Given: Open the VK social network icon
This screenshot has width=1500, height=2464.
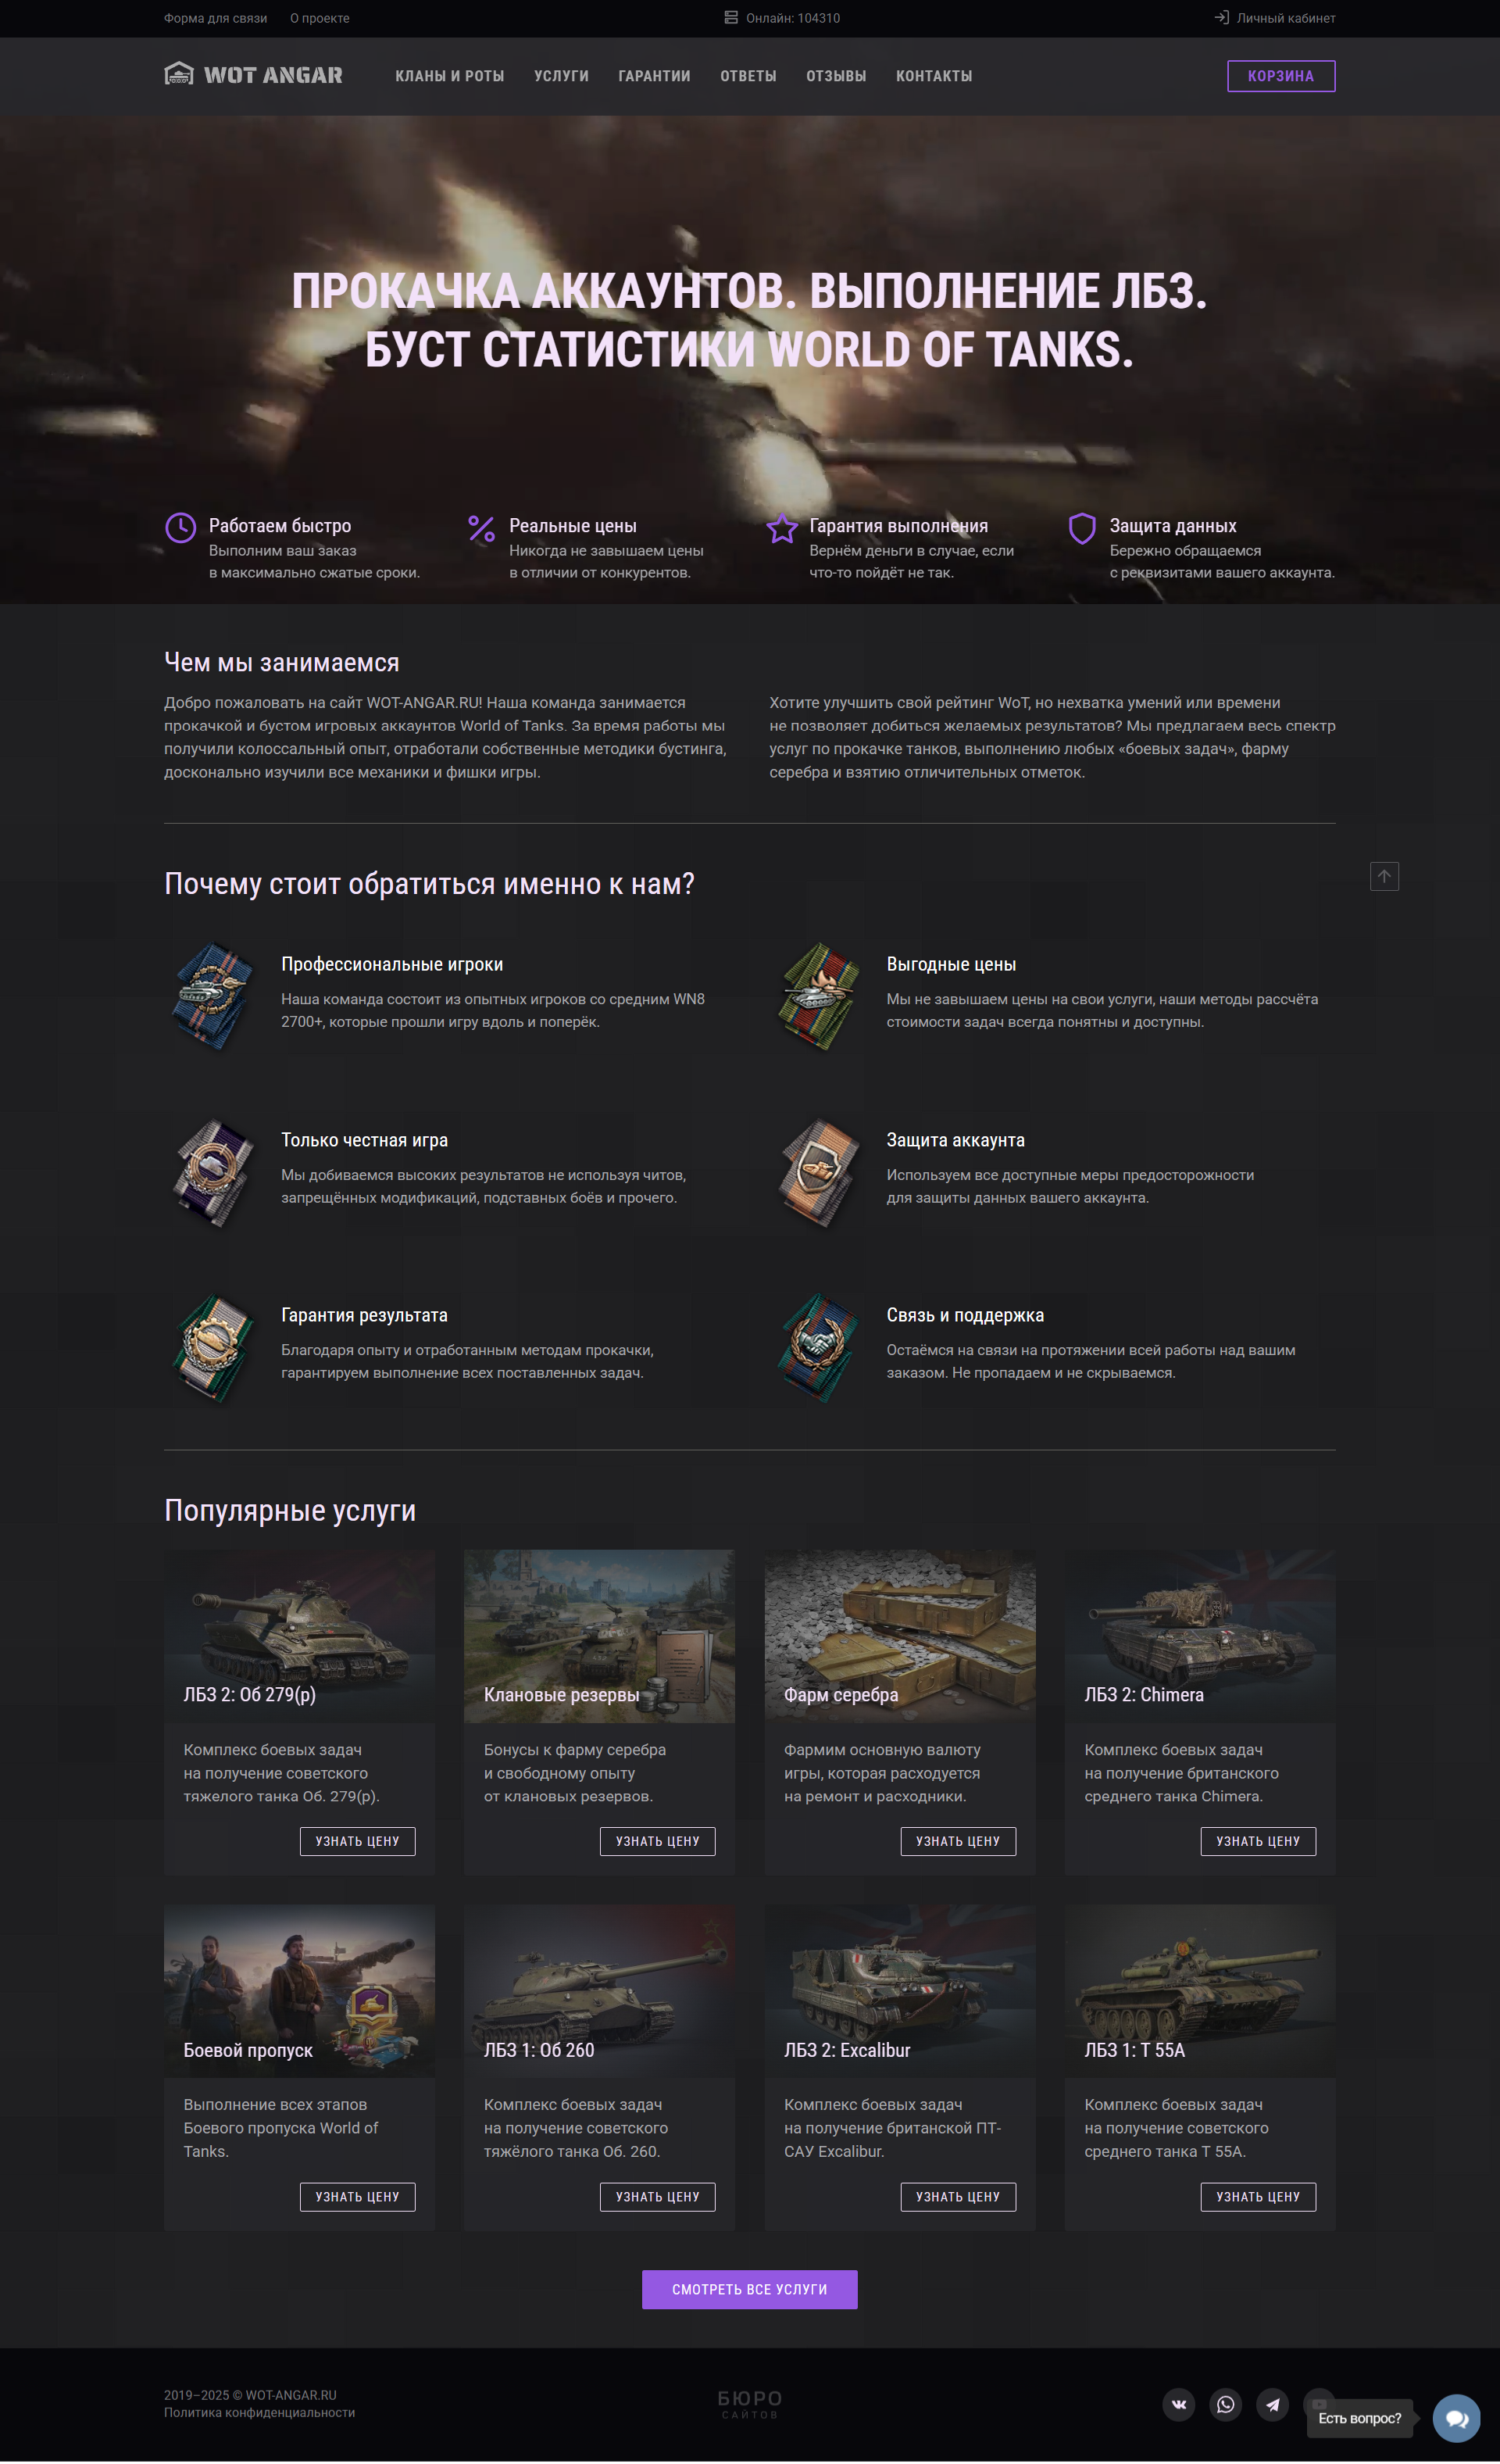Looking at the screenshot, I should coord(1179,2406).
